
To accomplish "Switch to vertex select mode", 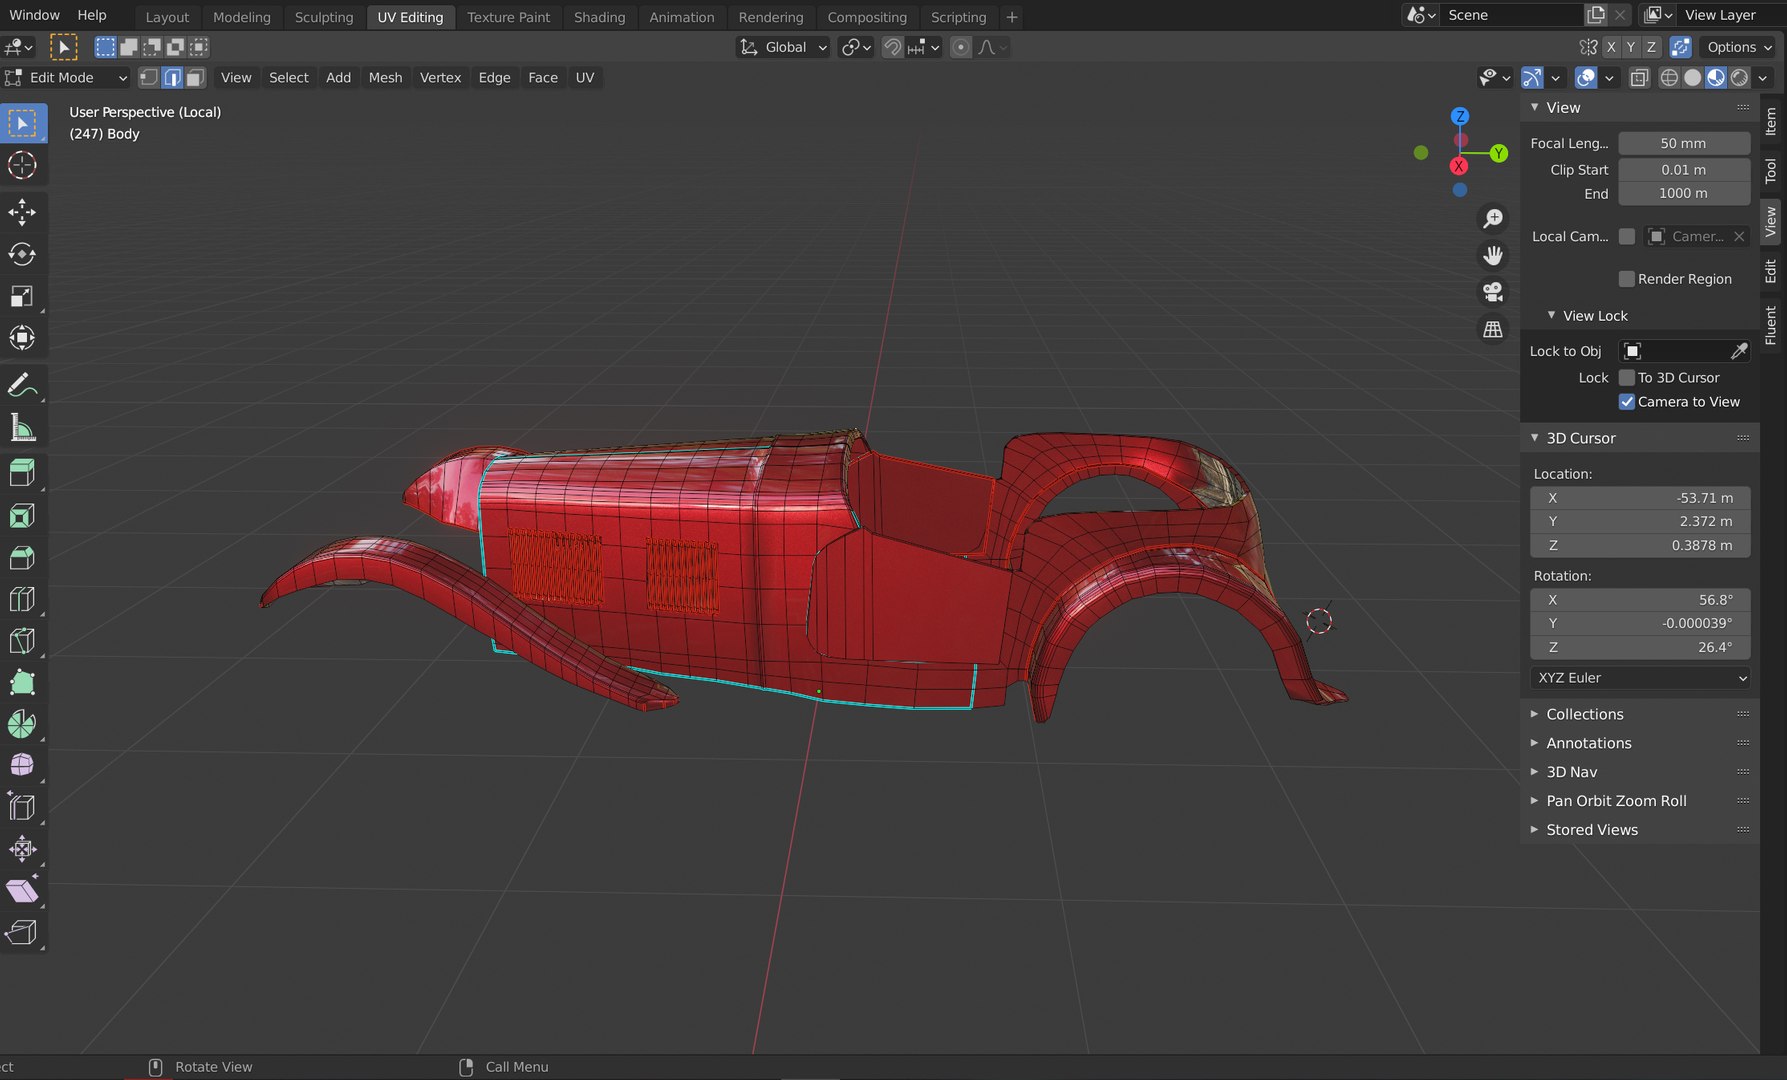I will point(149,77).
